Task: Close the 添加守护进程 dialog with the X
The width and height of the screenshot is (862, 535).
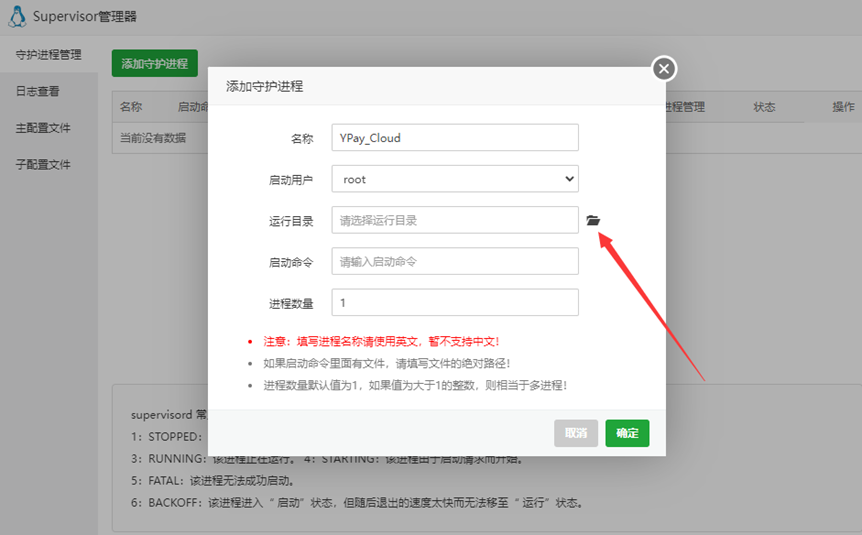Action: point(664,69)
